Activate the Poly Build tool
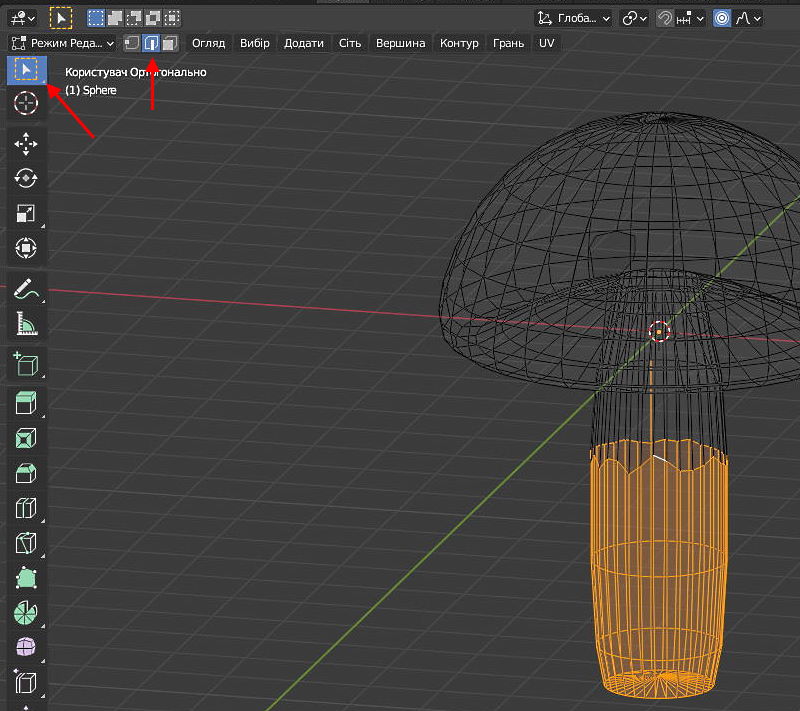The width and height of the screenshot is (800, 711). click(27, 577)
